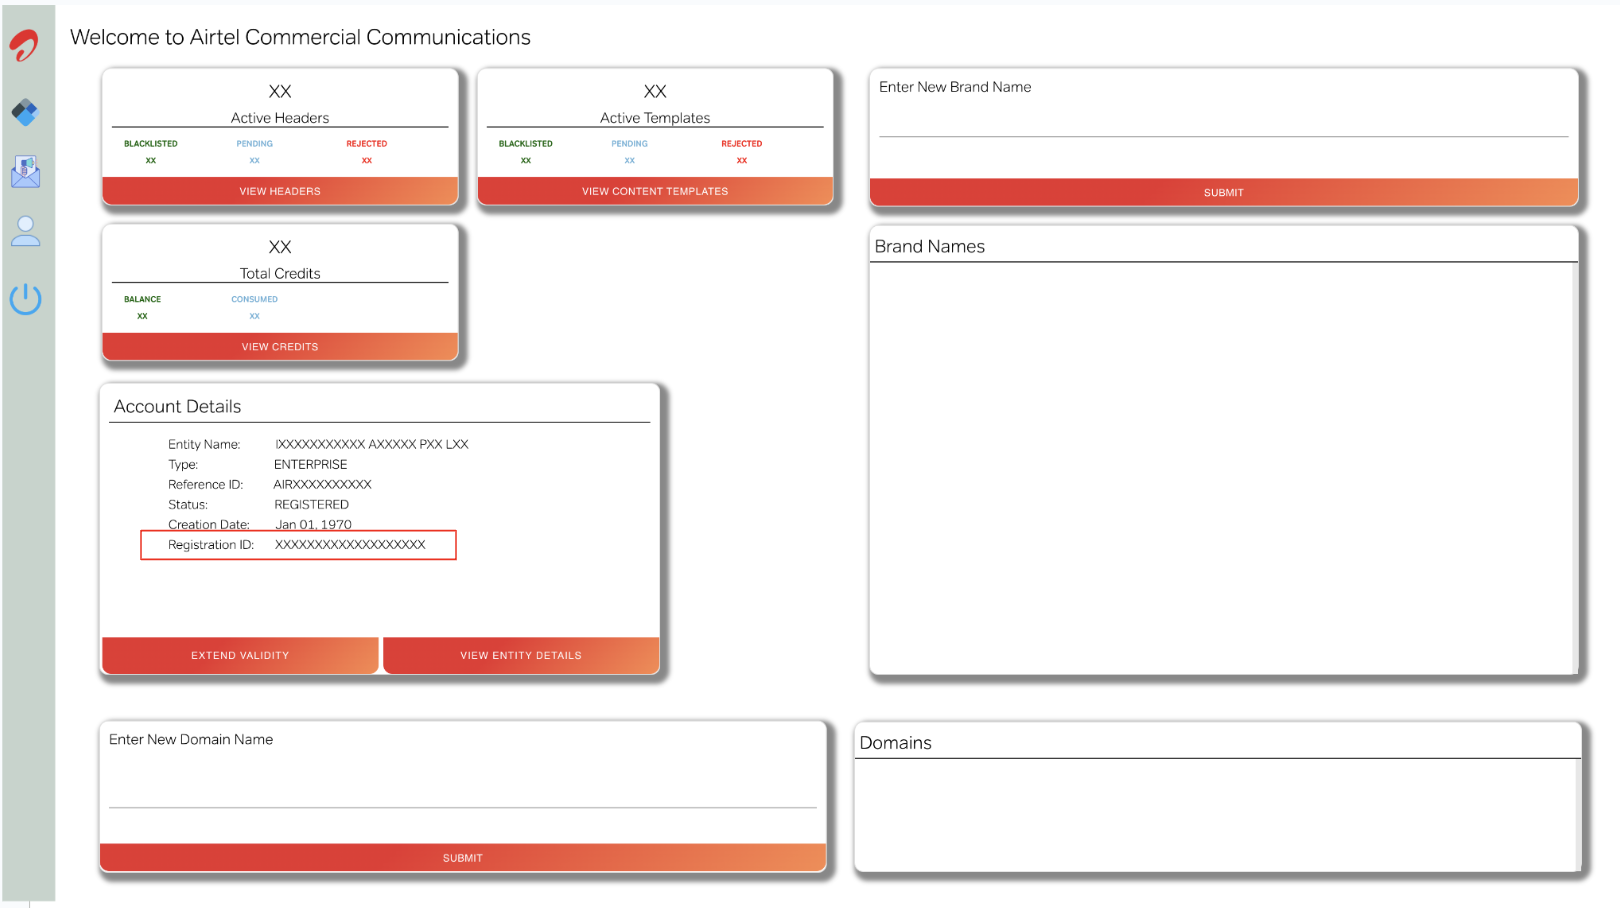Click the Active Headers label
This screenshot has width=1620, height=908.
click(x=280, y=118)
